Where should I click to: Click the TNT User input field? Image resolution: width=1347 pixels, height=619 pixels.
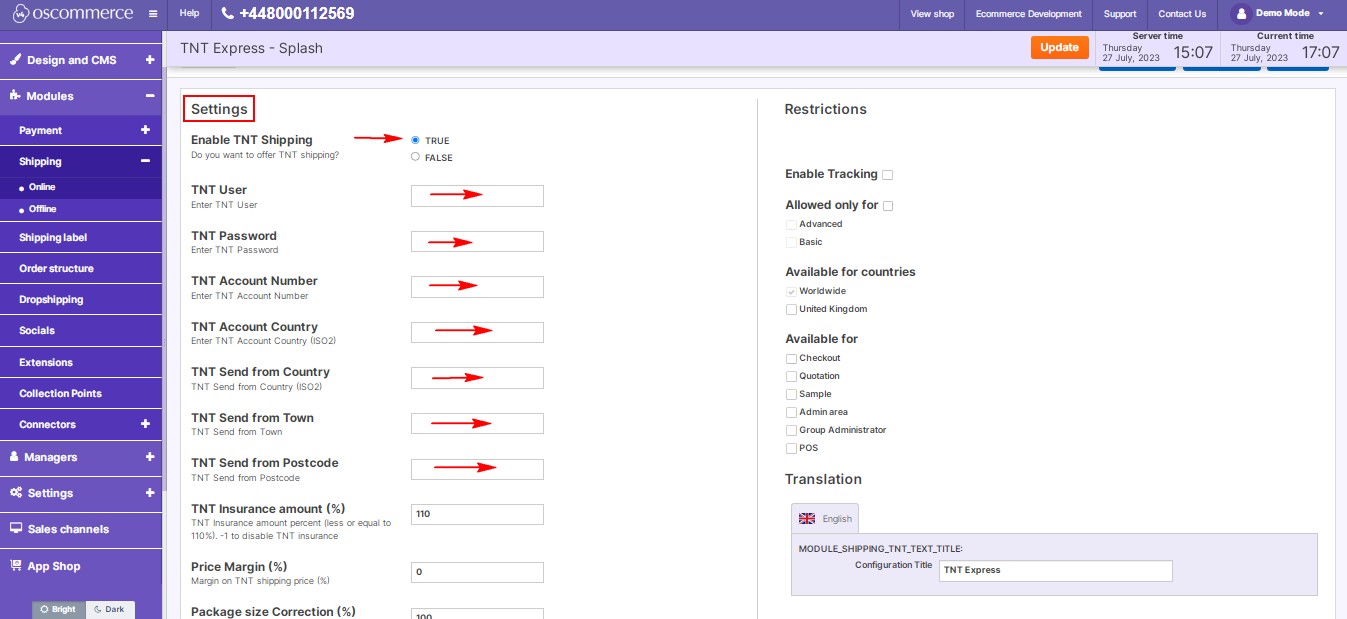[477, 196]
